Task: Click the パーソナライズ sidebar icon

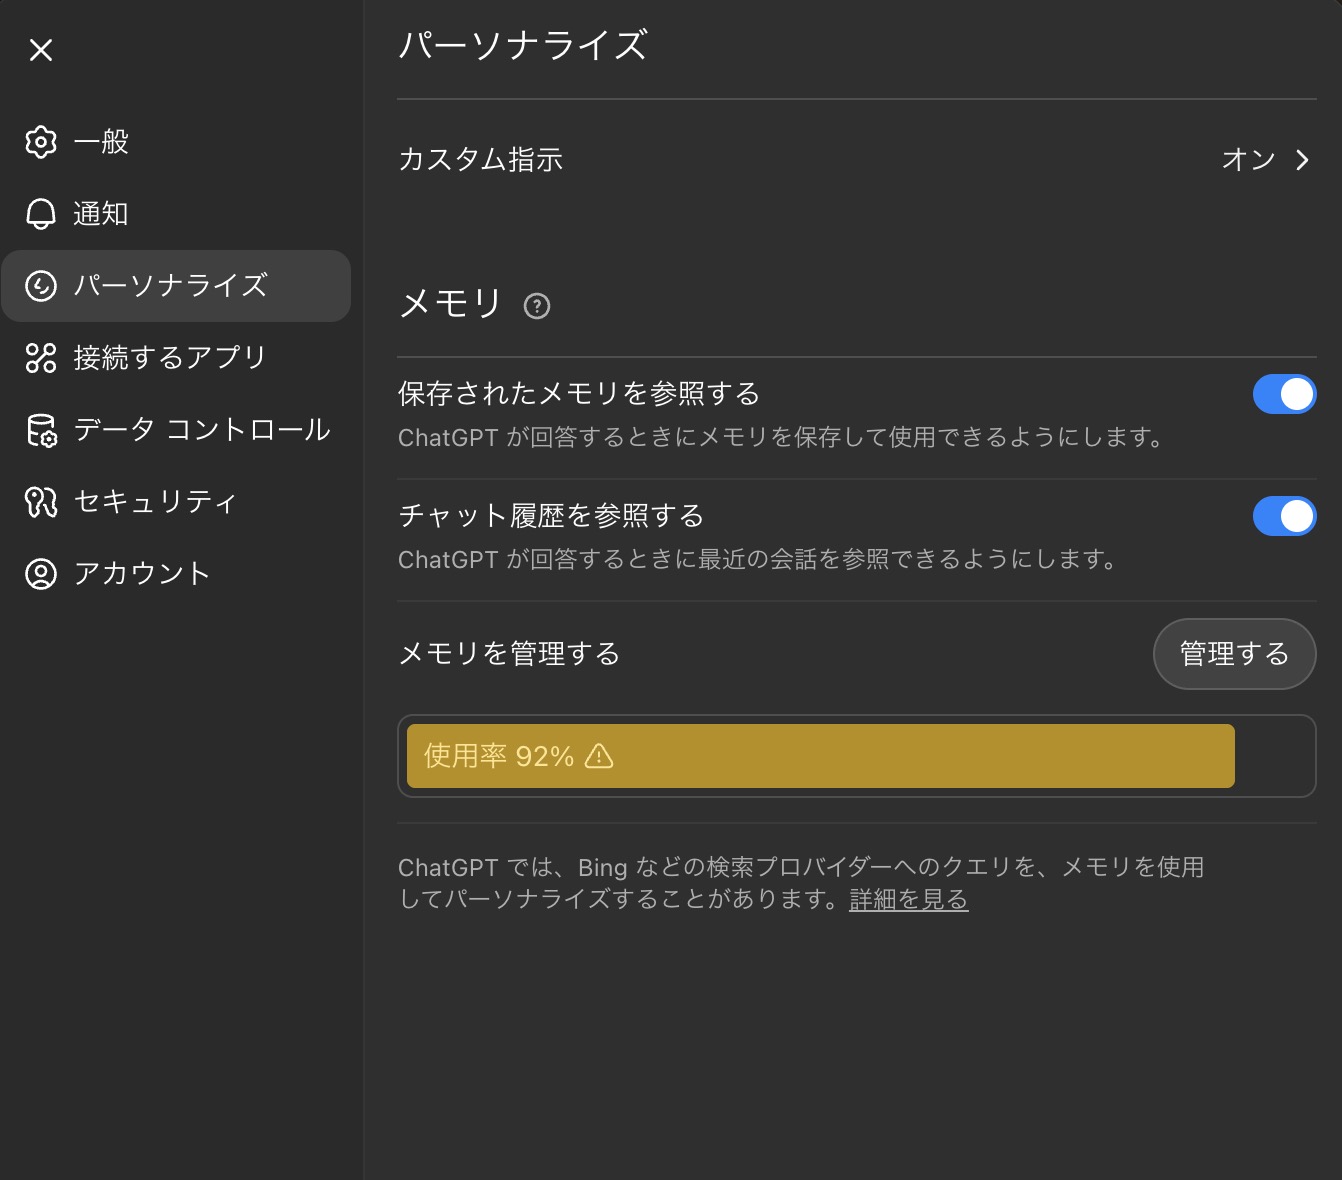Action: click(x=41, y=286)
